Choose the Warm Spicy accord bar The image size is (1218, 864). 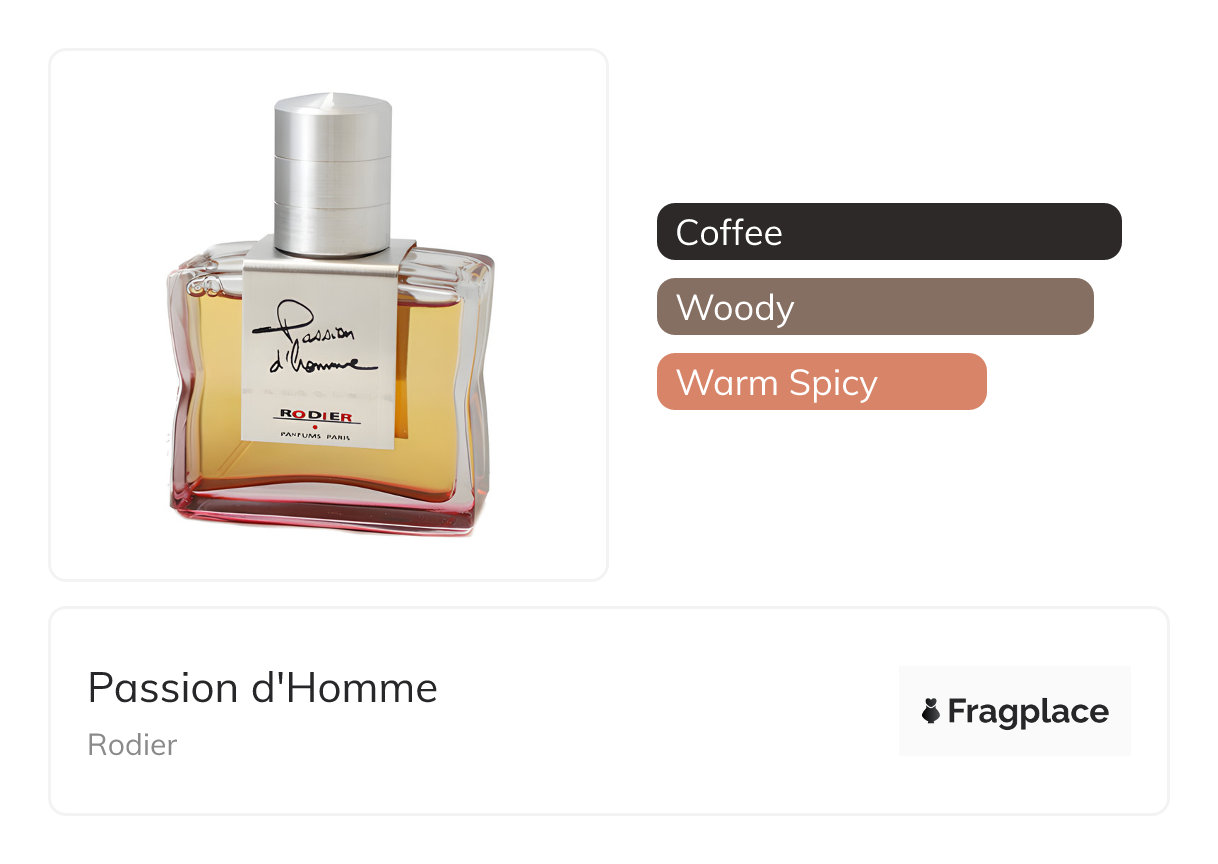[822, 382]
